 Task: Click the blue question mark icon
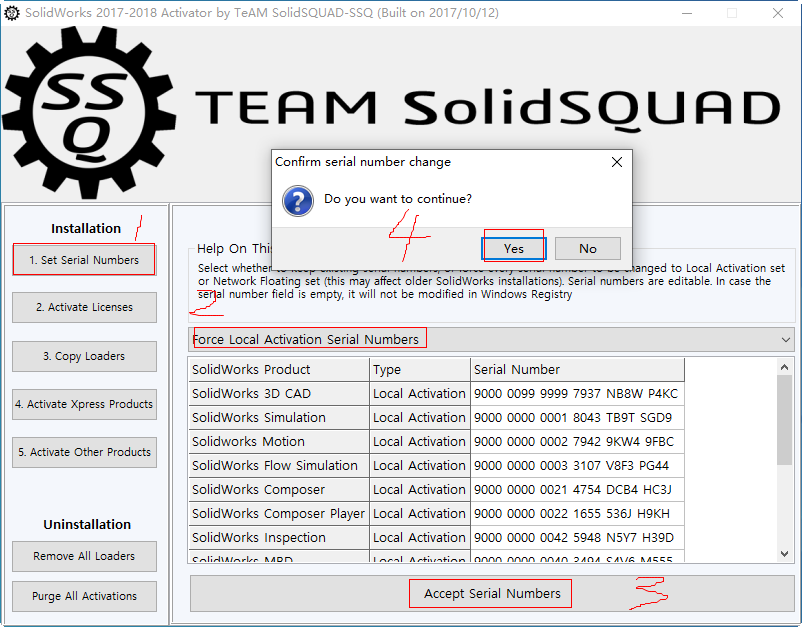click(298, 201)
